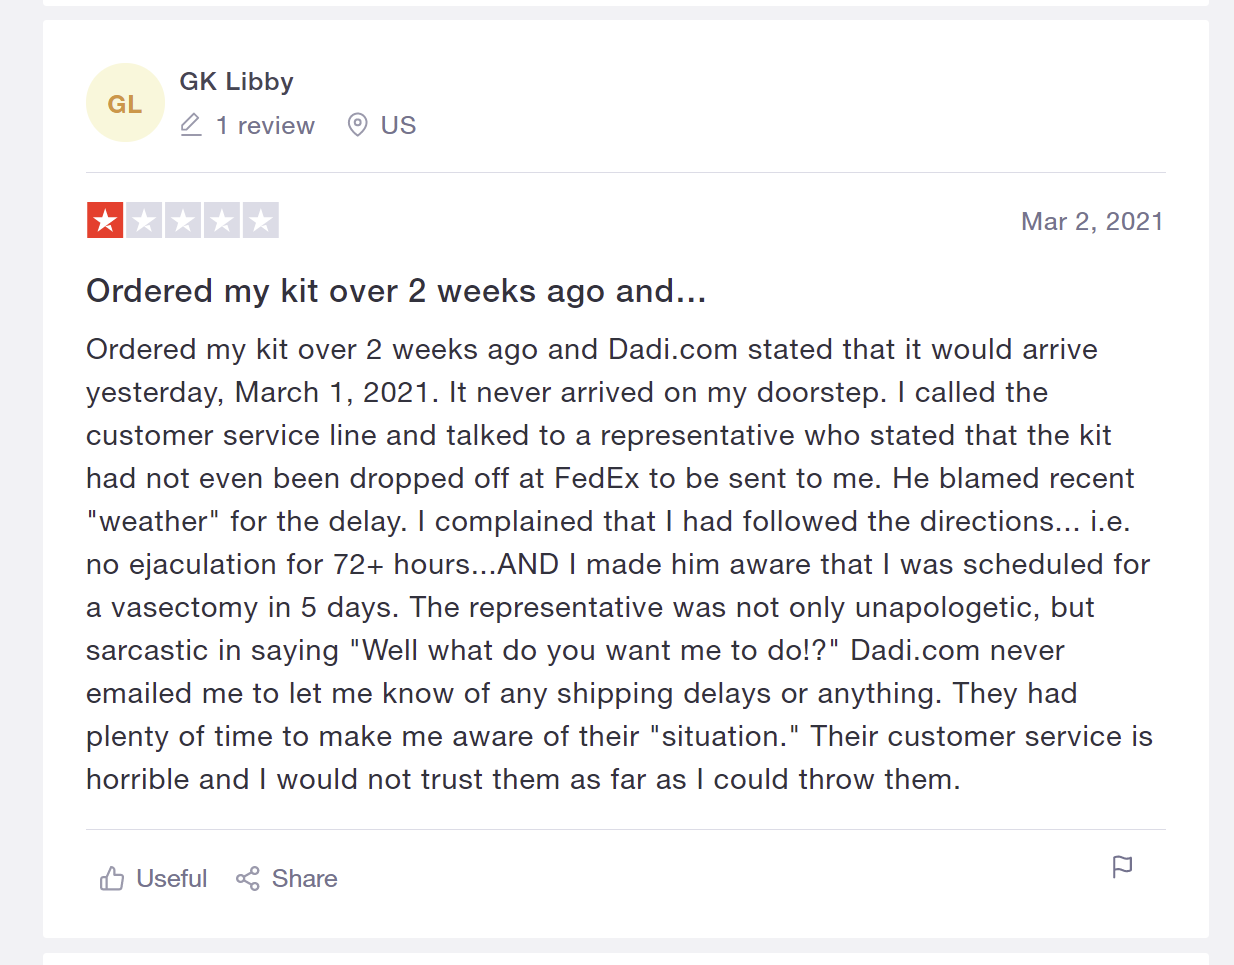
Task: Click the US country label
Action: (398, 126)
